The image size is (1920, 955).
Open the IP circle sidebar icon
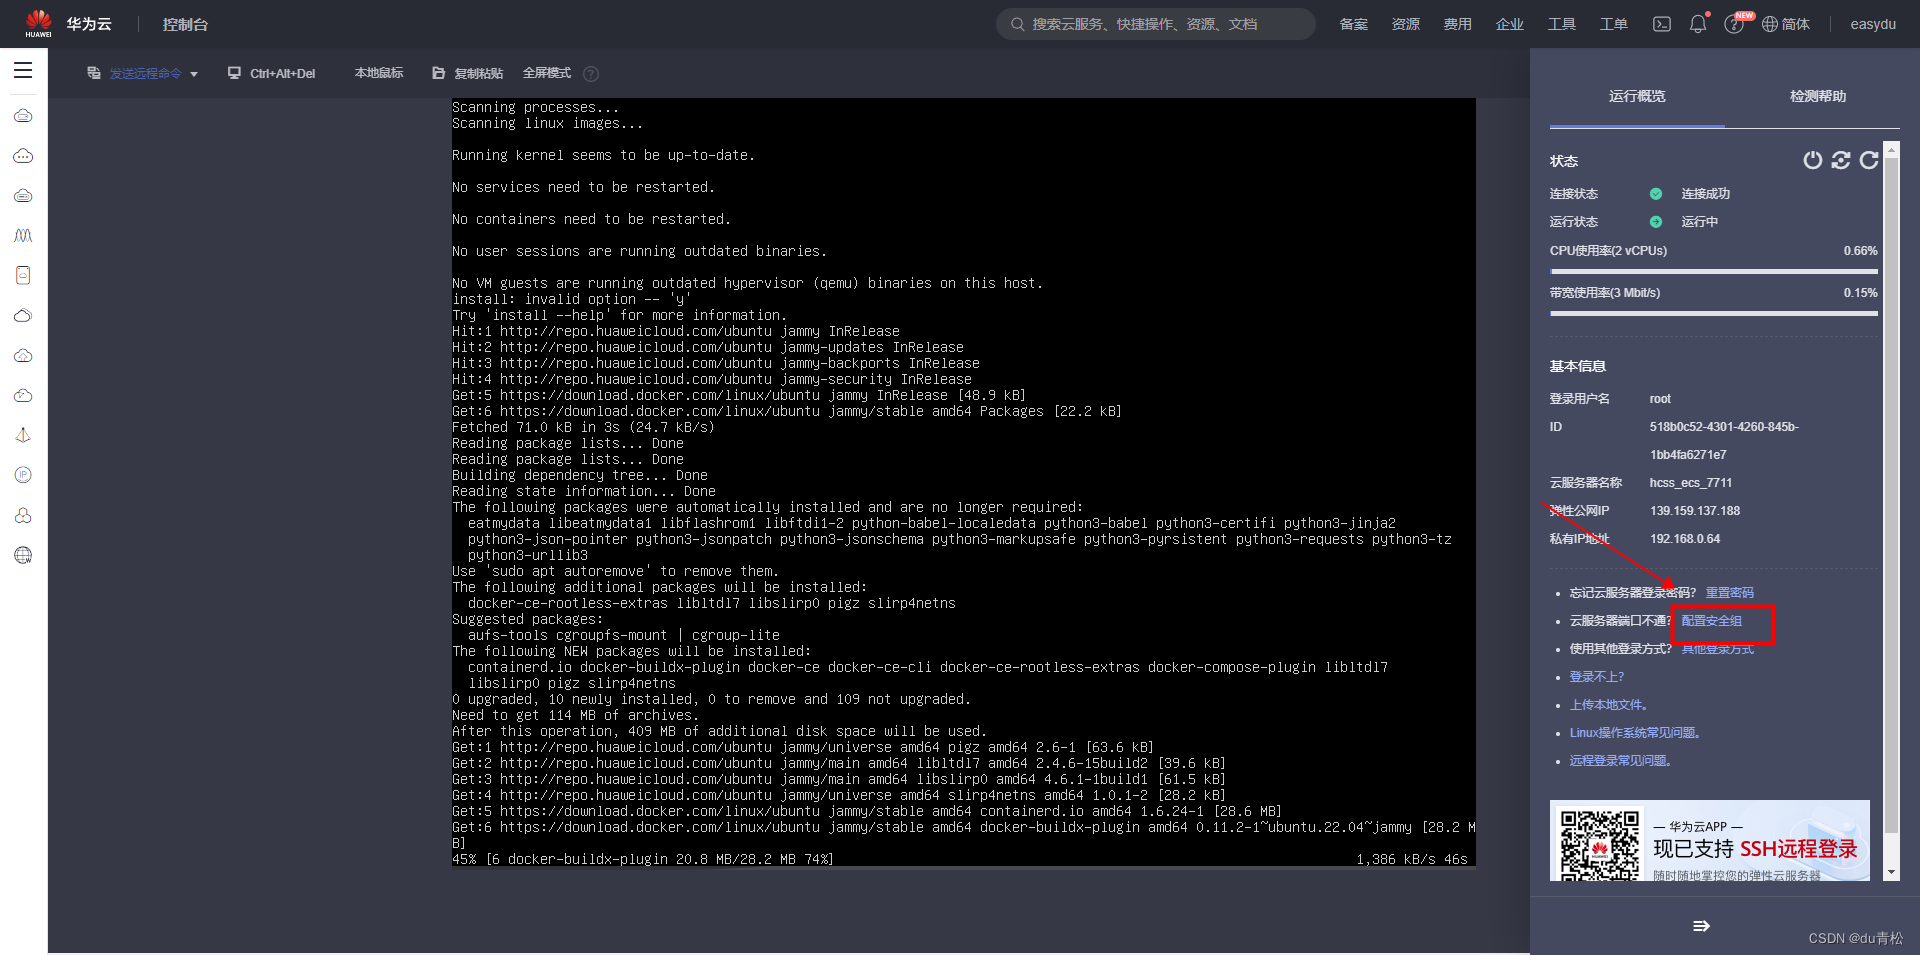point(23,475)
